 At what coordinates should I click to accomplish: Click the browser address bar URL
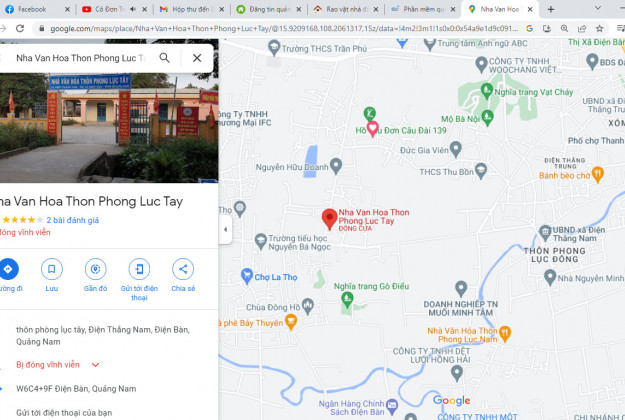[x=284, y=28]
